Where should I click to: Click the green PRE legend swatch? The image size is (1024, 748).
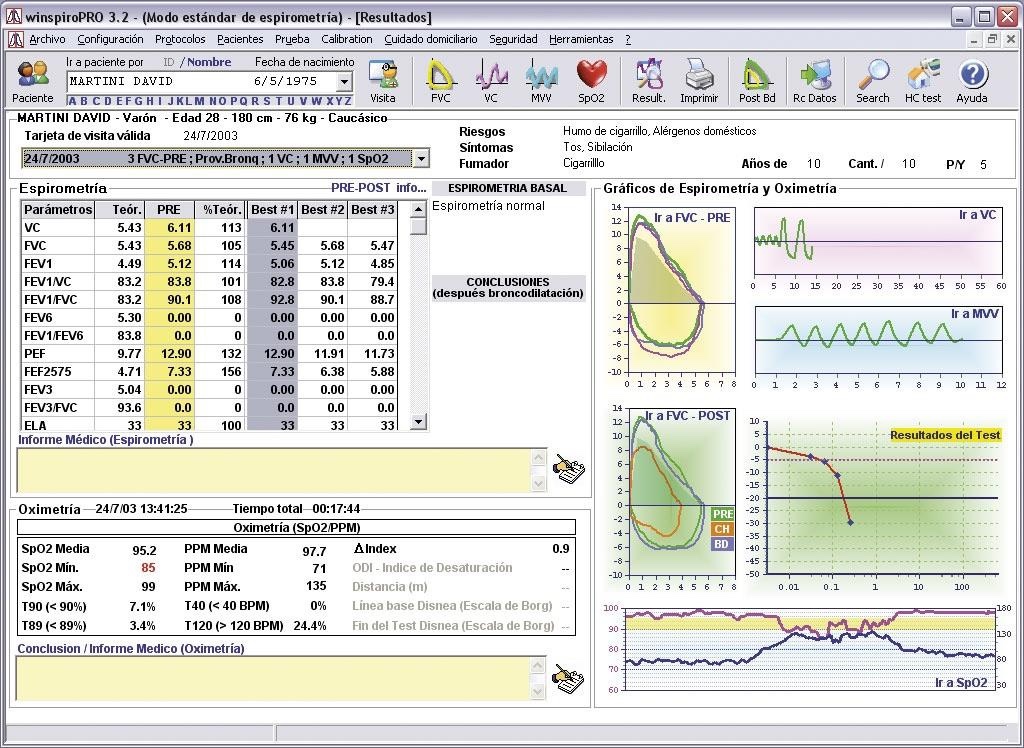click(x=722, y=514)
